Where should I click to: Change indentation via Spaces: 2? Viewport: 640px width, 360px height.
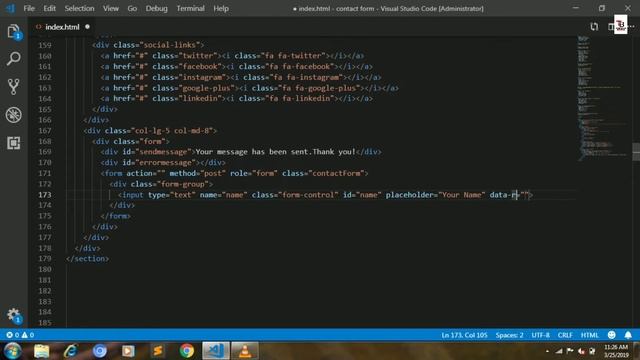(x=509, y=335)
